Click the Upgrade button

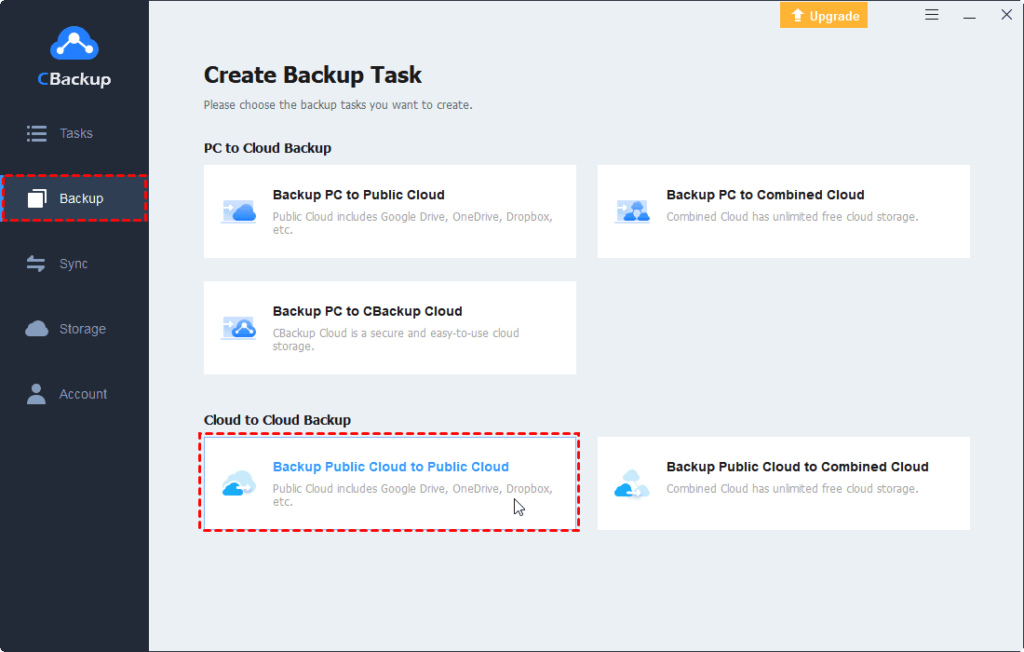click(824, 16)
